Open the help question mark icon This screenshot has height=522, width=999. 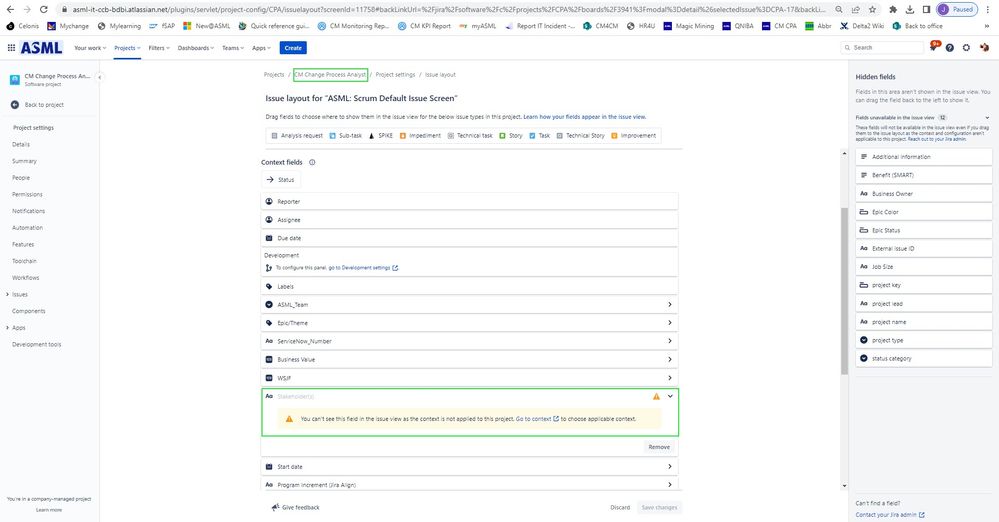click(x=950, y=48)
